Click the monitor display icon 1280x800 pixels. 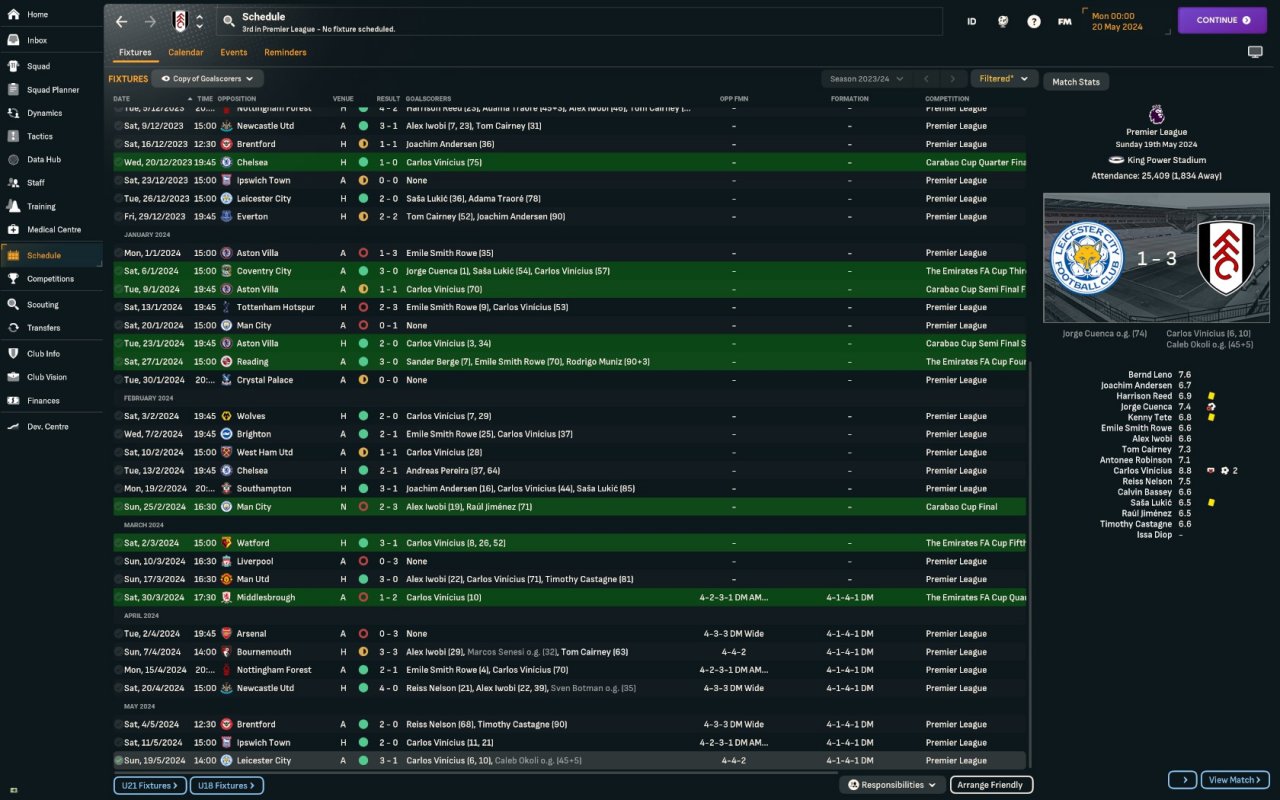click(1255, 52)
